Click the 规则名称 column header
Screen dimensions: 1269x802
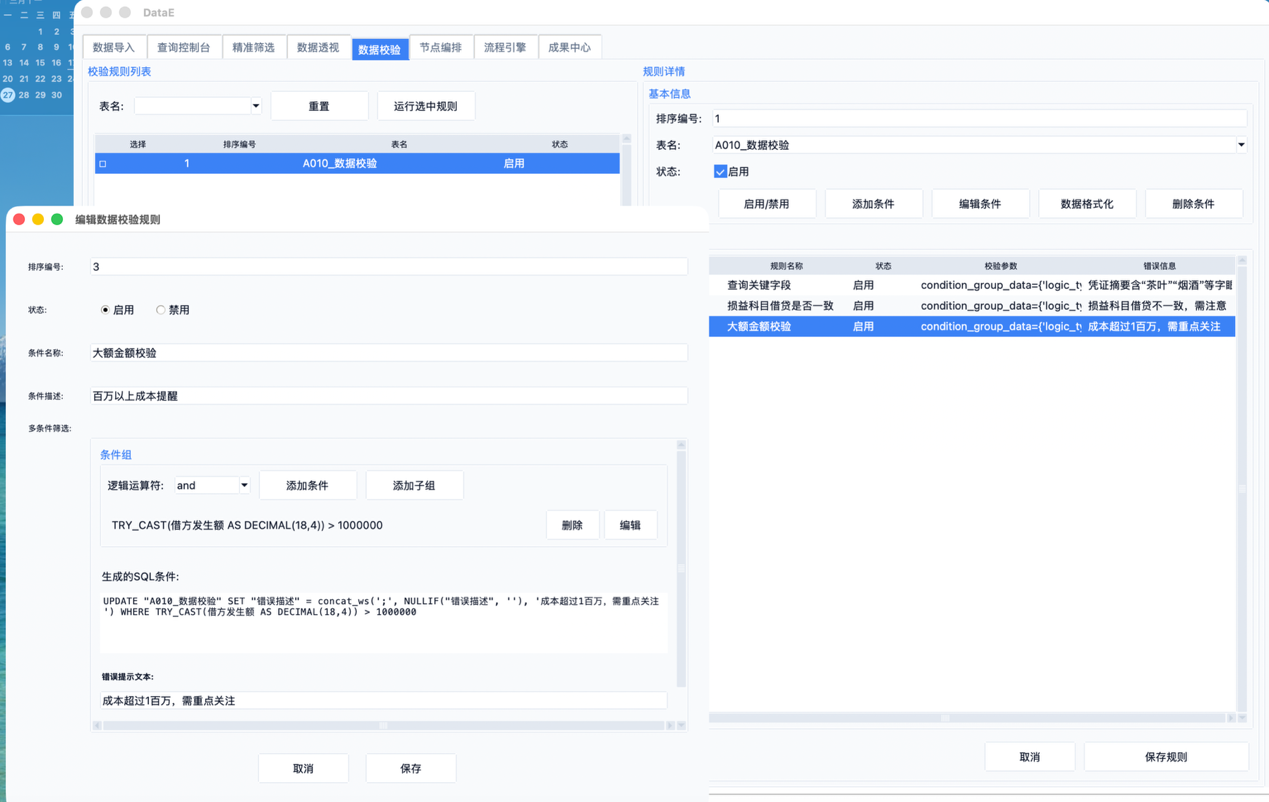(x=786, y=266)
